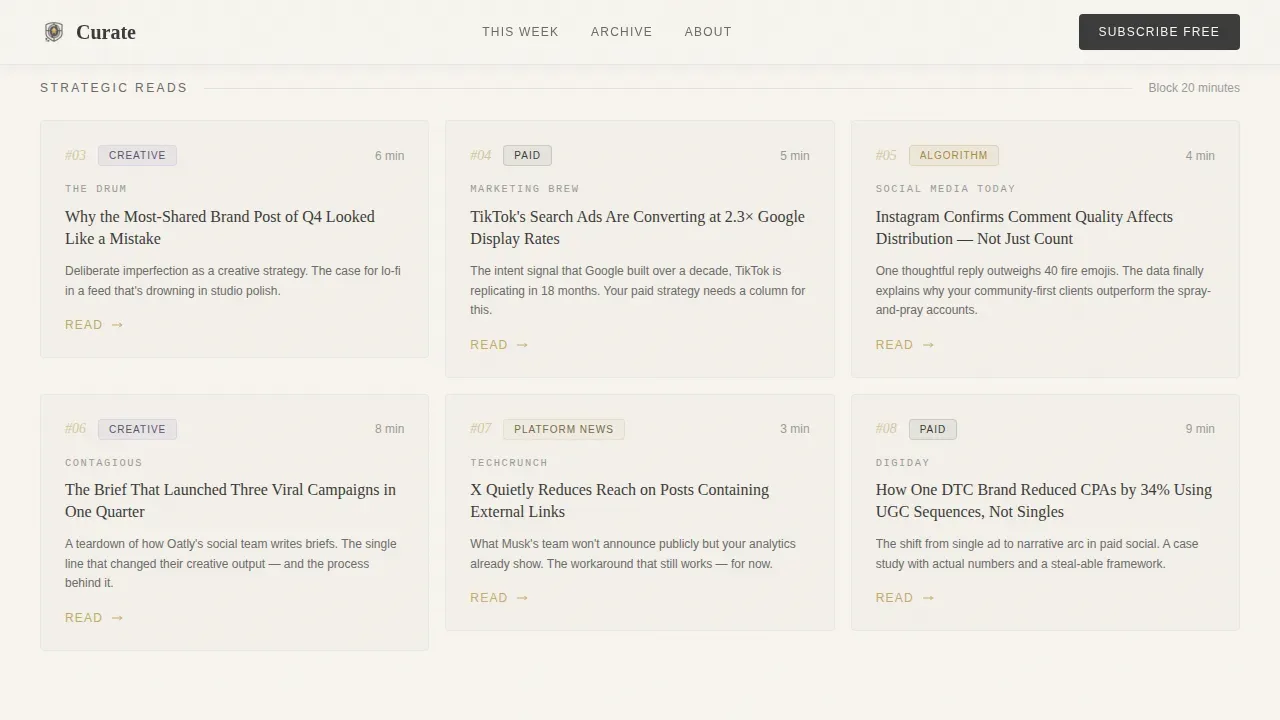Click the Platform News tag on card #07
Screen dimensions: 1280x720
564,429
